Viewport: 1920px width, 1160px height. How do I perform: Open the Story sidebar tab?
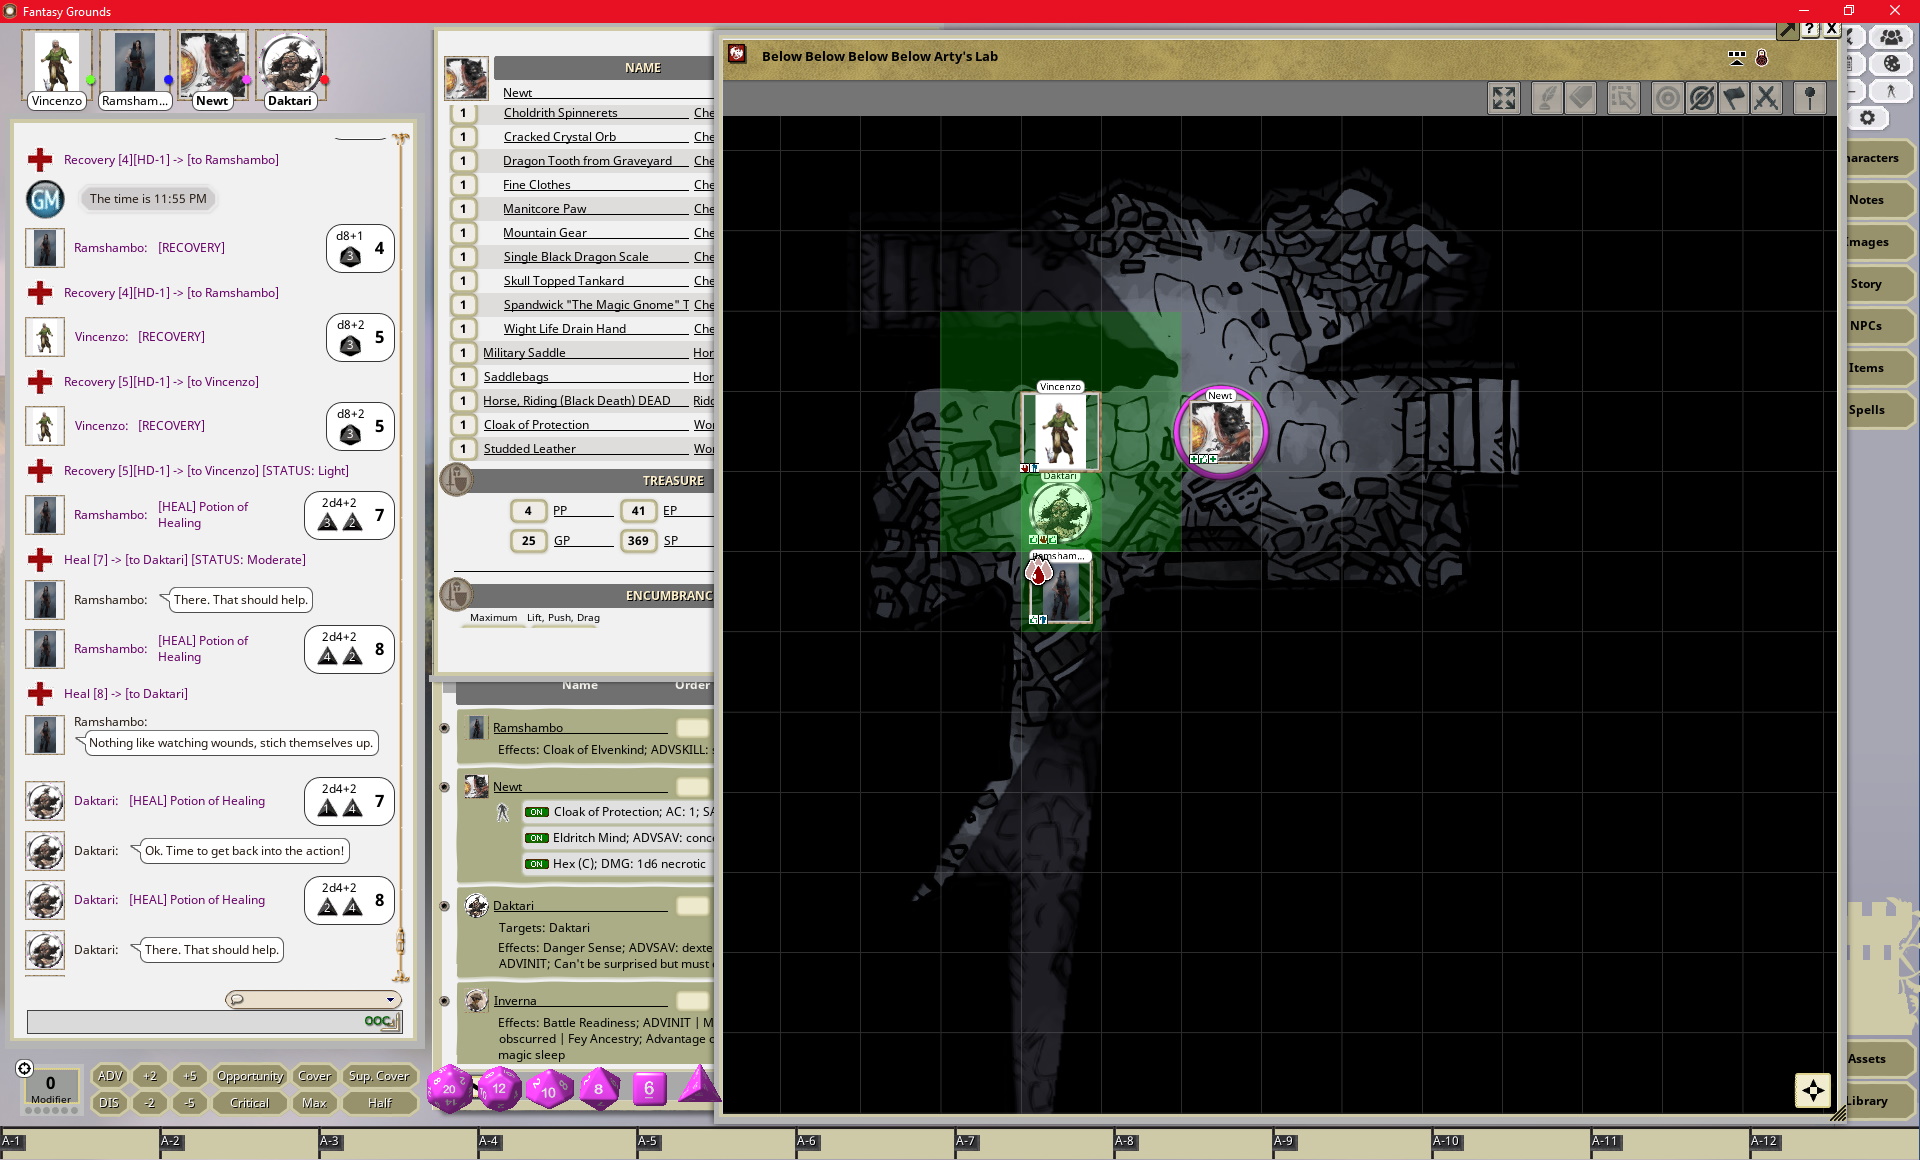click(1879, 284)
